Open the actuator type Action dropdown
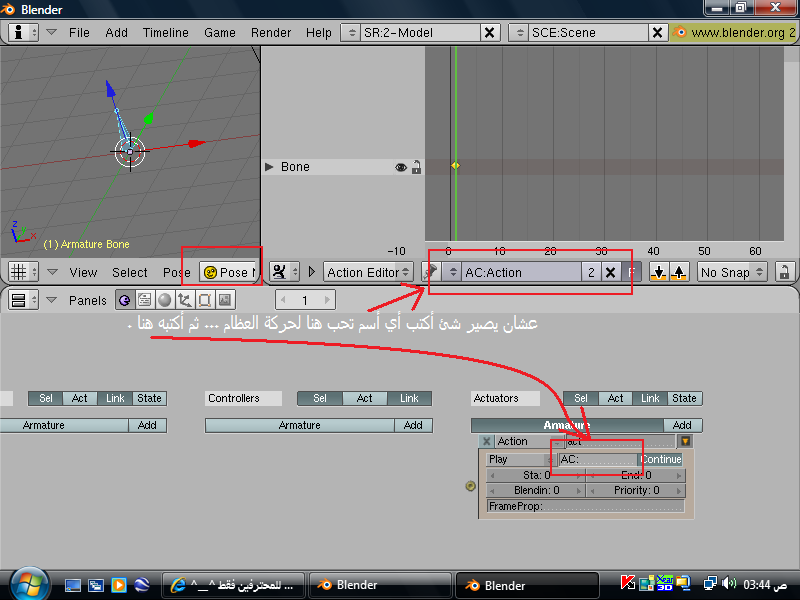The height and width of the screenshot is (600, 800). pos(529,441)
